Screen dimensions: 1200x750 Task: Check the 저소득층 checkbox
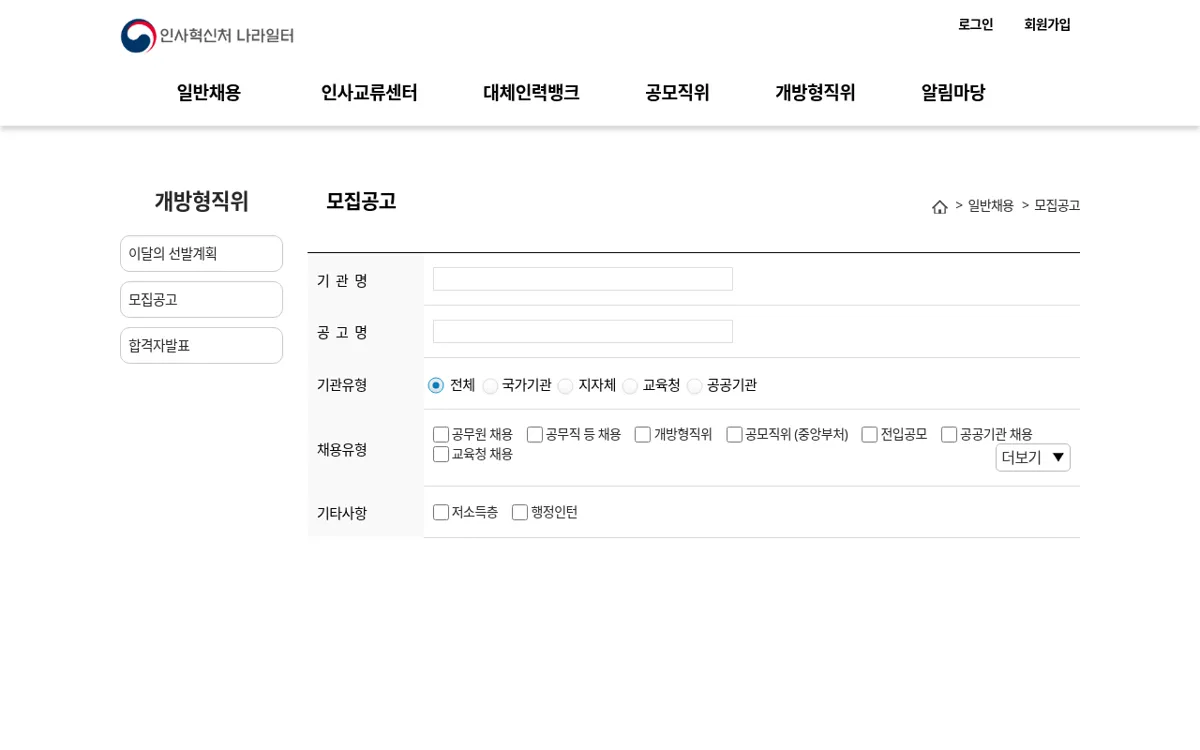tap(441, 513)
